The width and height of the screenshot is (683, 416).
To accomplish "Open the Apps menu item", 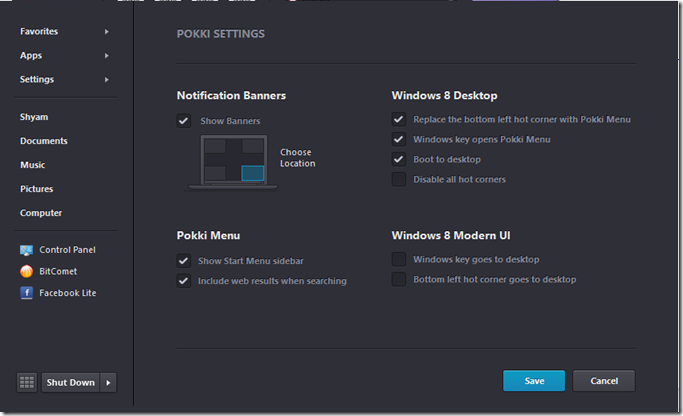I will 31,55.
